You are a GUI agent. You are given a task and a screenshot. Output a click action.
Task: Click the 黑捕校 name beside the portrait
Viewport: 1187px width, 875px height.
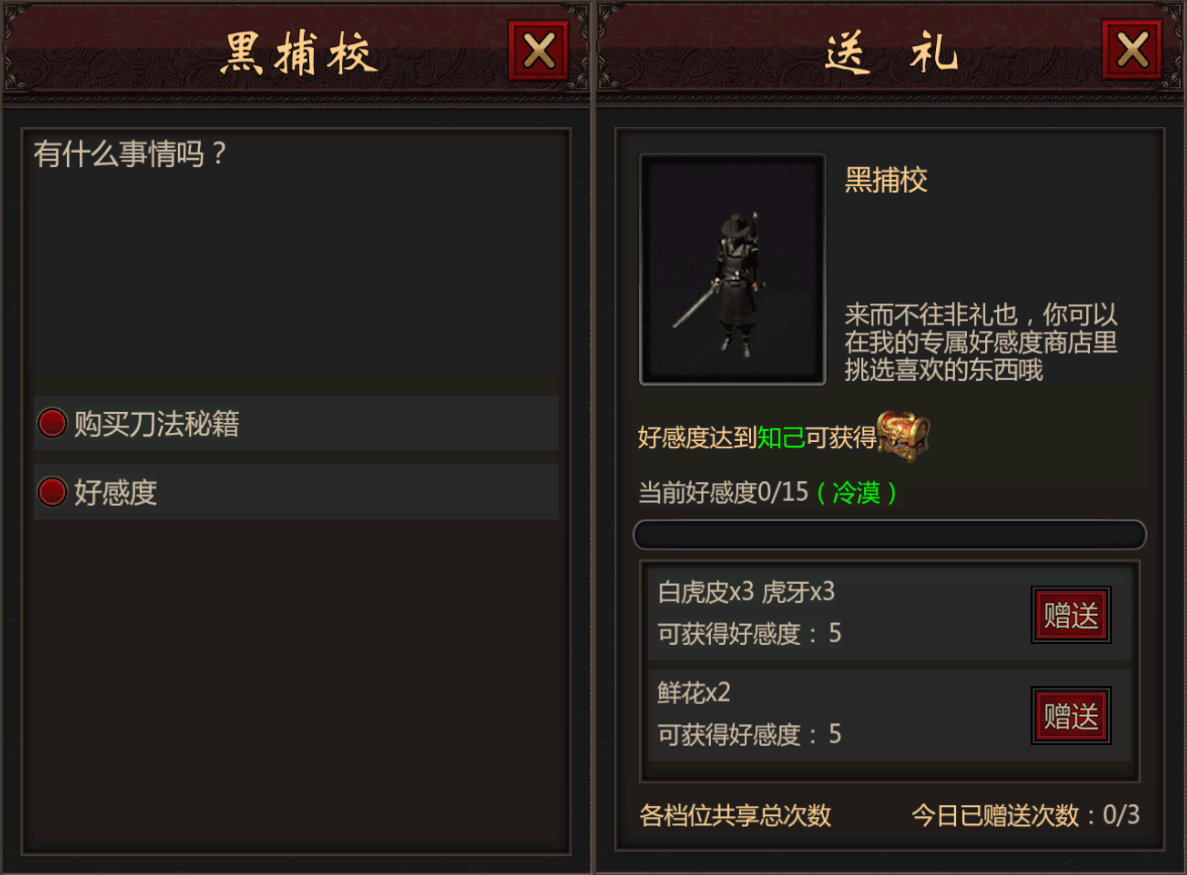click(886, 180)
